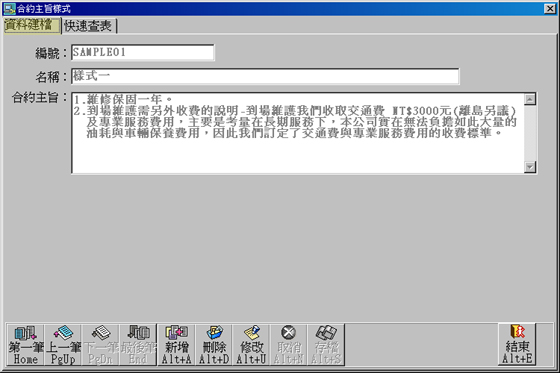This screenshot has width=560, height=373.
Task: Click the 名稱 label
Action: 51,77
